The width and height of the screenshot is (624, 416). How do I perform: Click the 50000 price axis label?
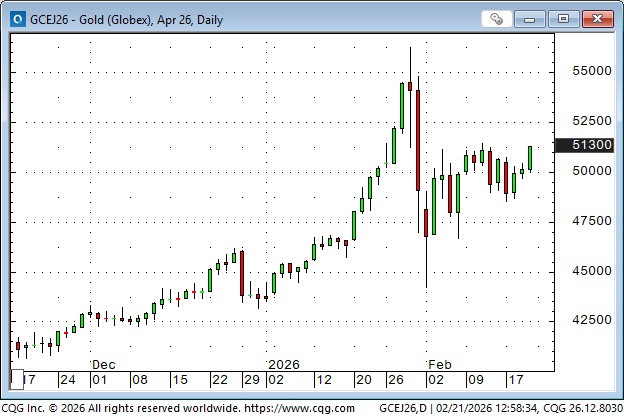[587, 171]
